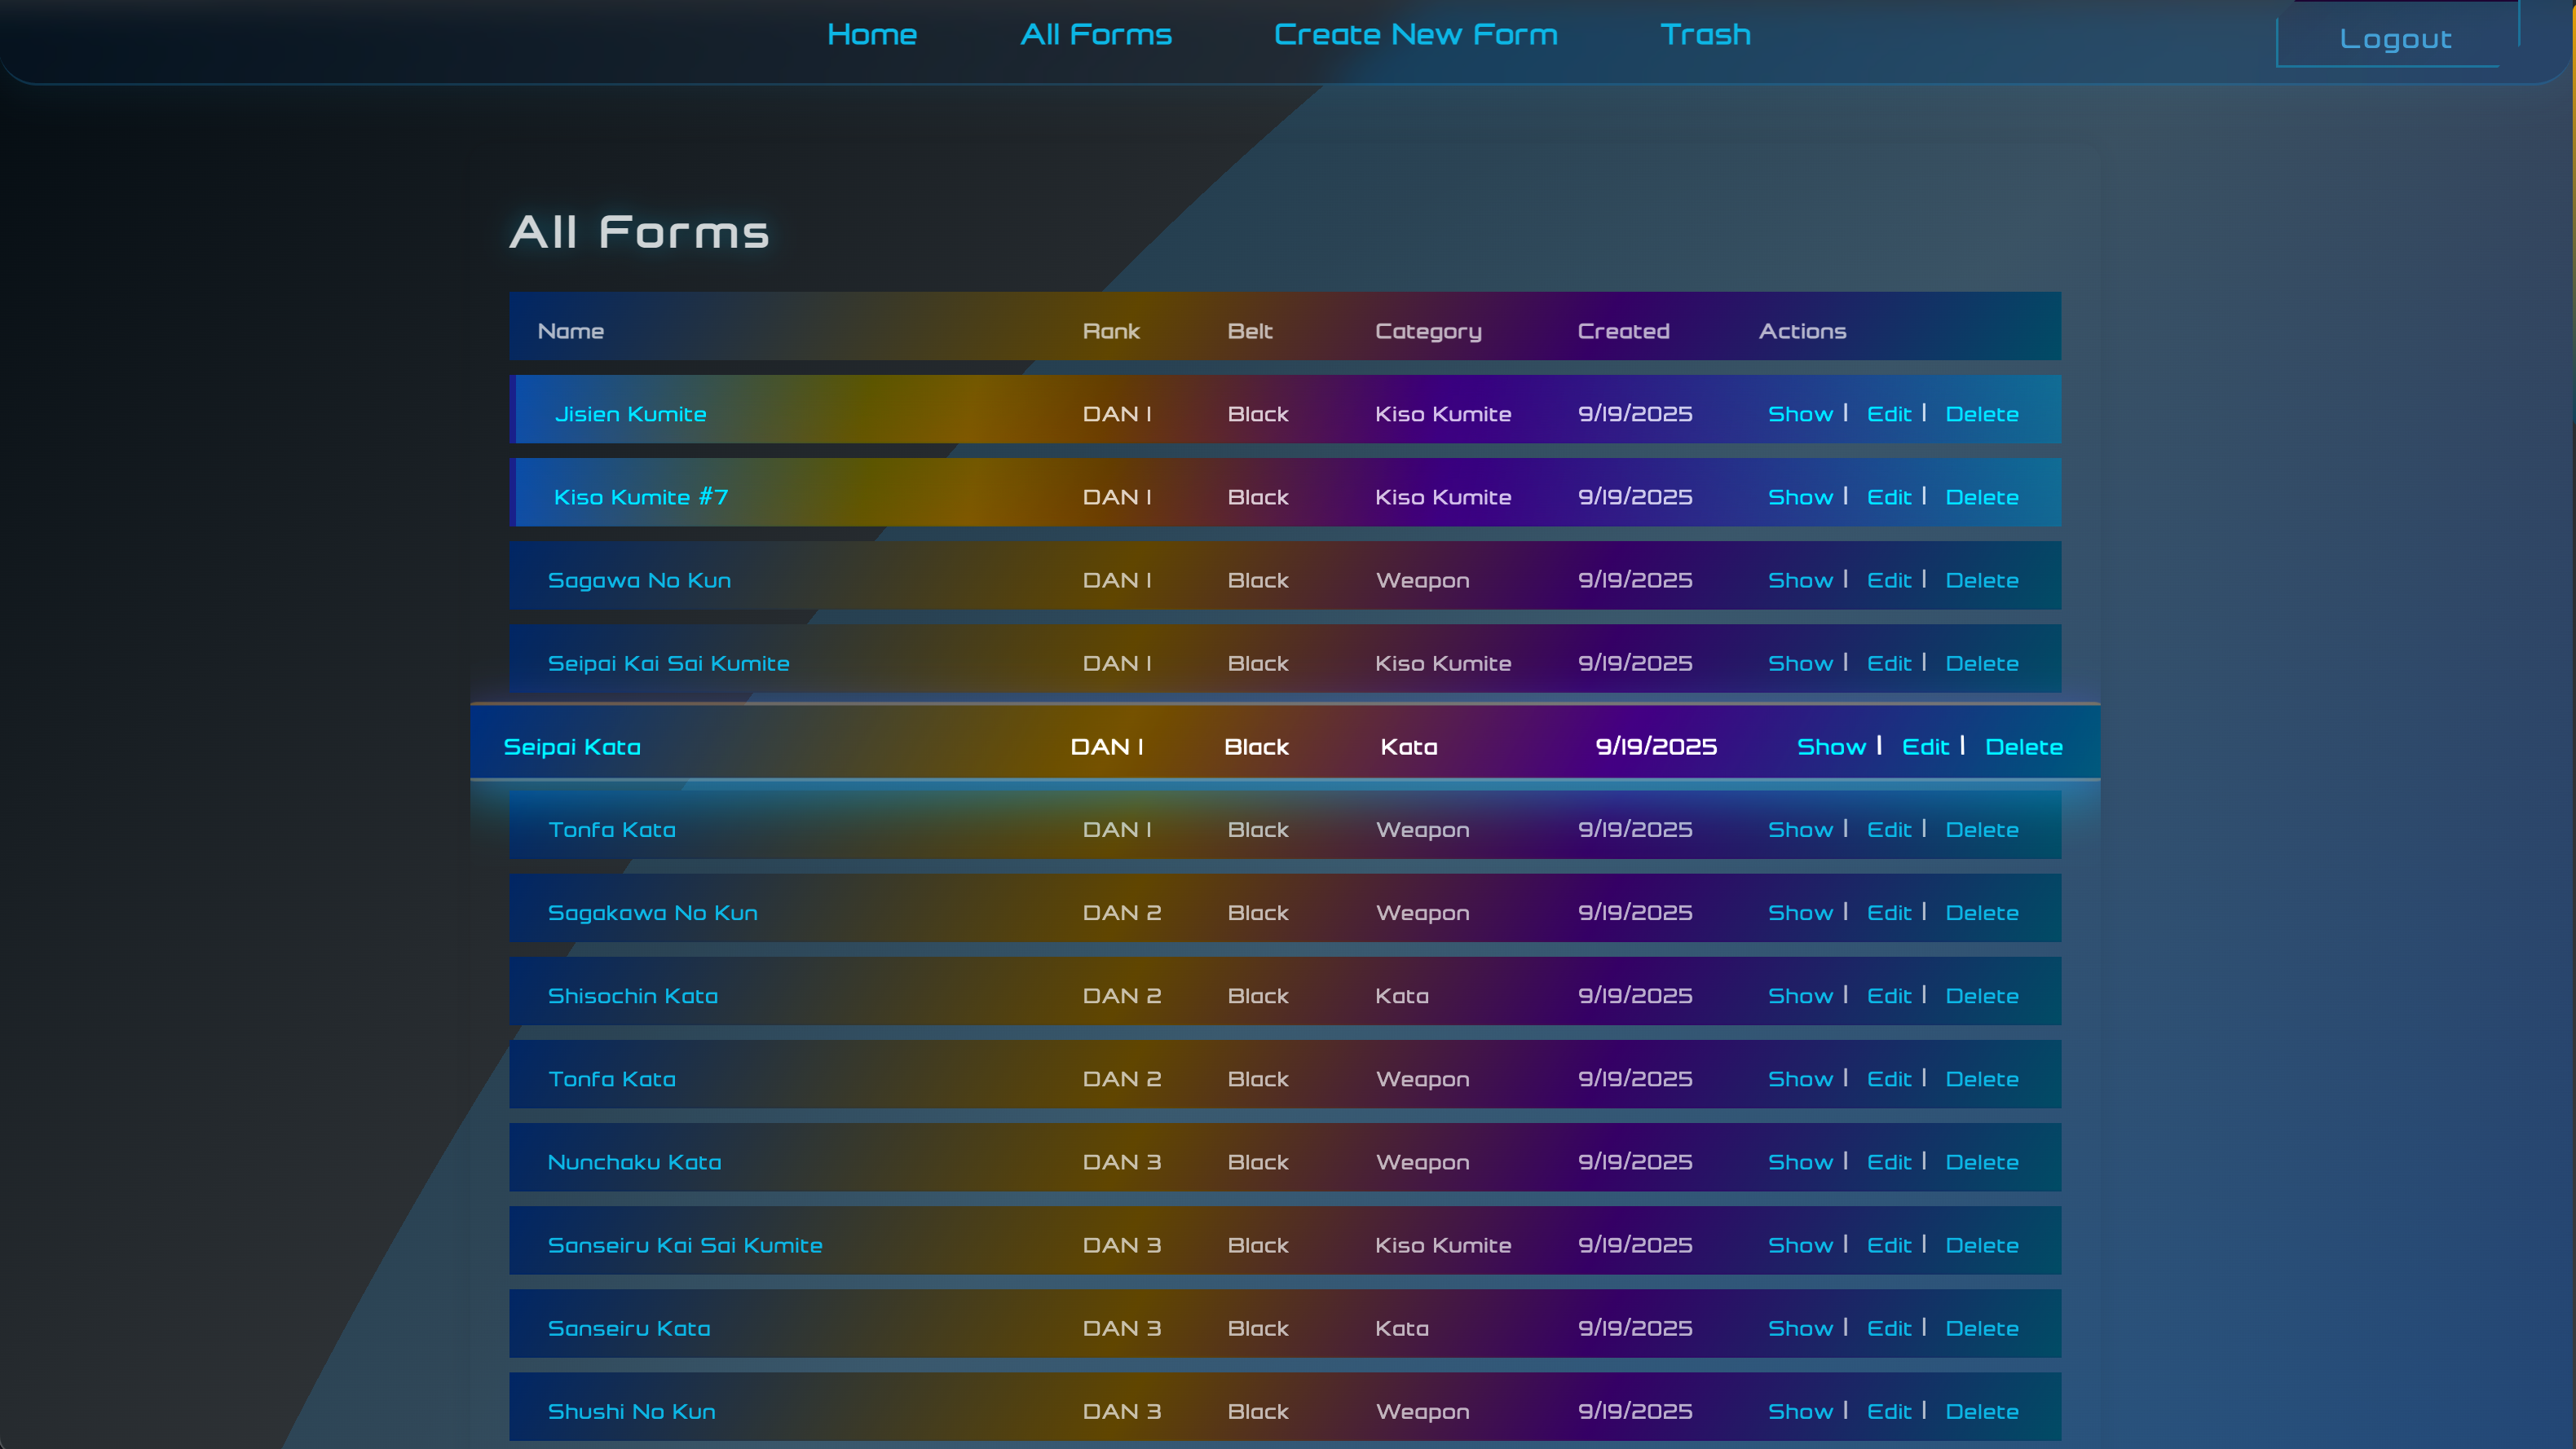2576x1449 pixels.
Task: Edit the Sagawa No Kun form
Action: point(1888,580)
